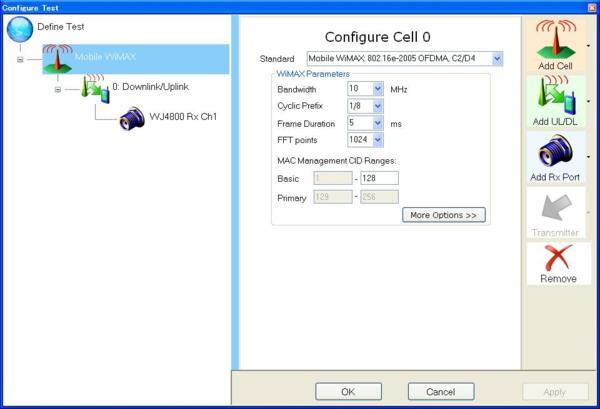Open the FFT points dropdown

point(378,140)
